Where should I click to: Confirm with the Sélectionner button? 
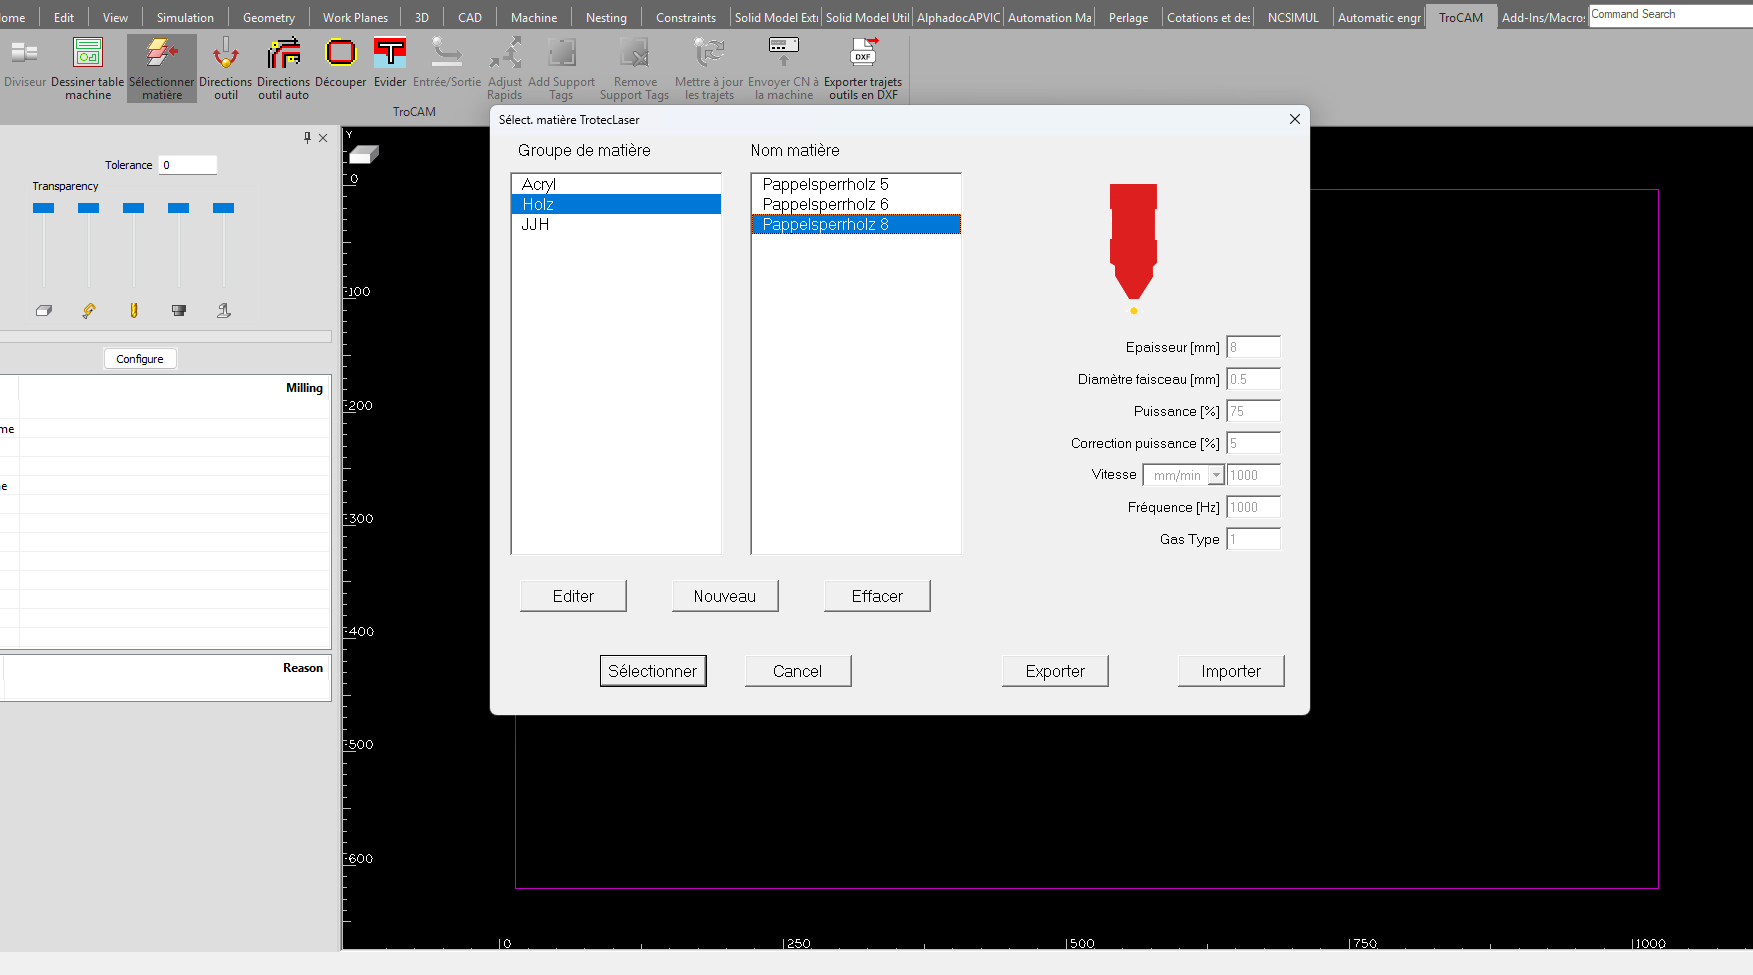coord(653,671)
